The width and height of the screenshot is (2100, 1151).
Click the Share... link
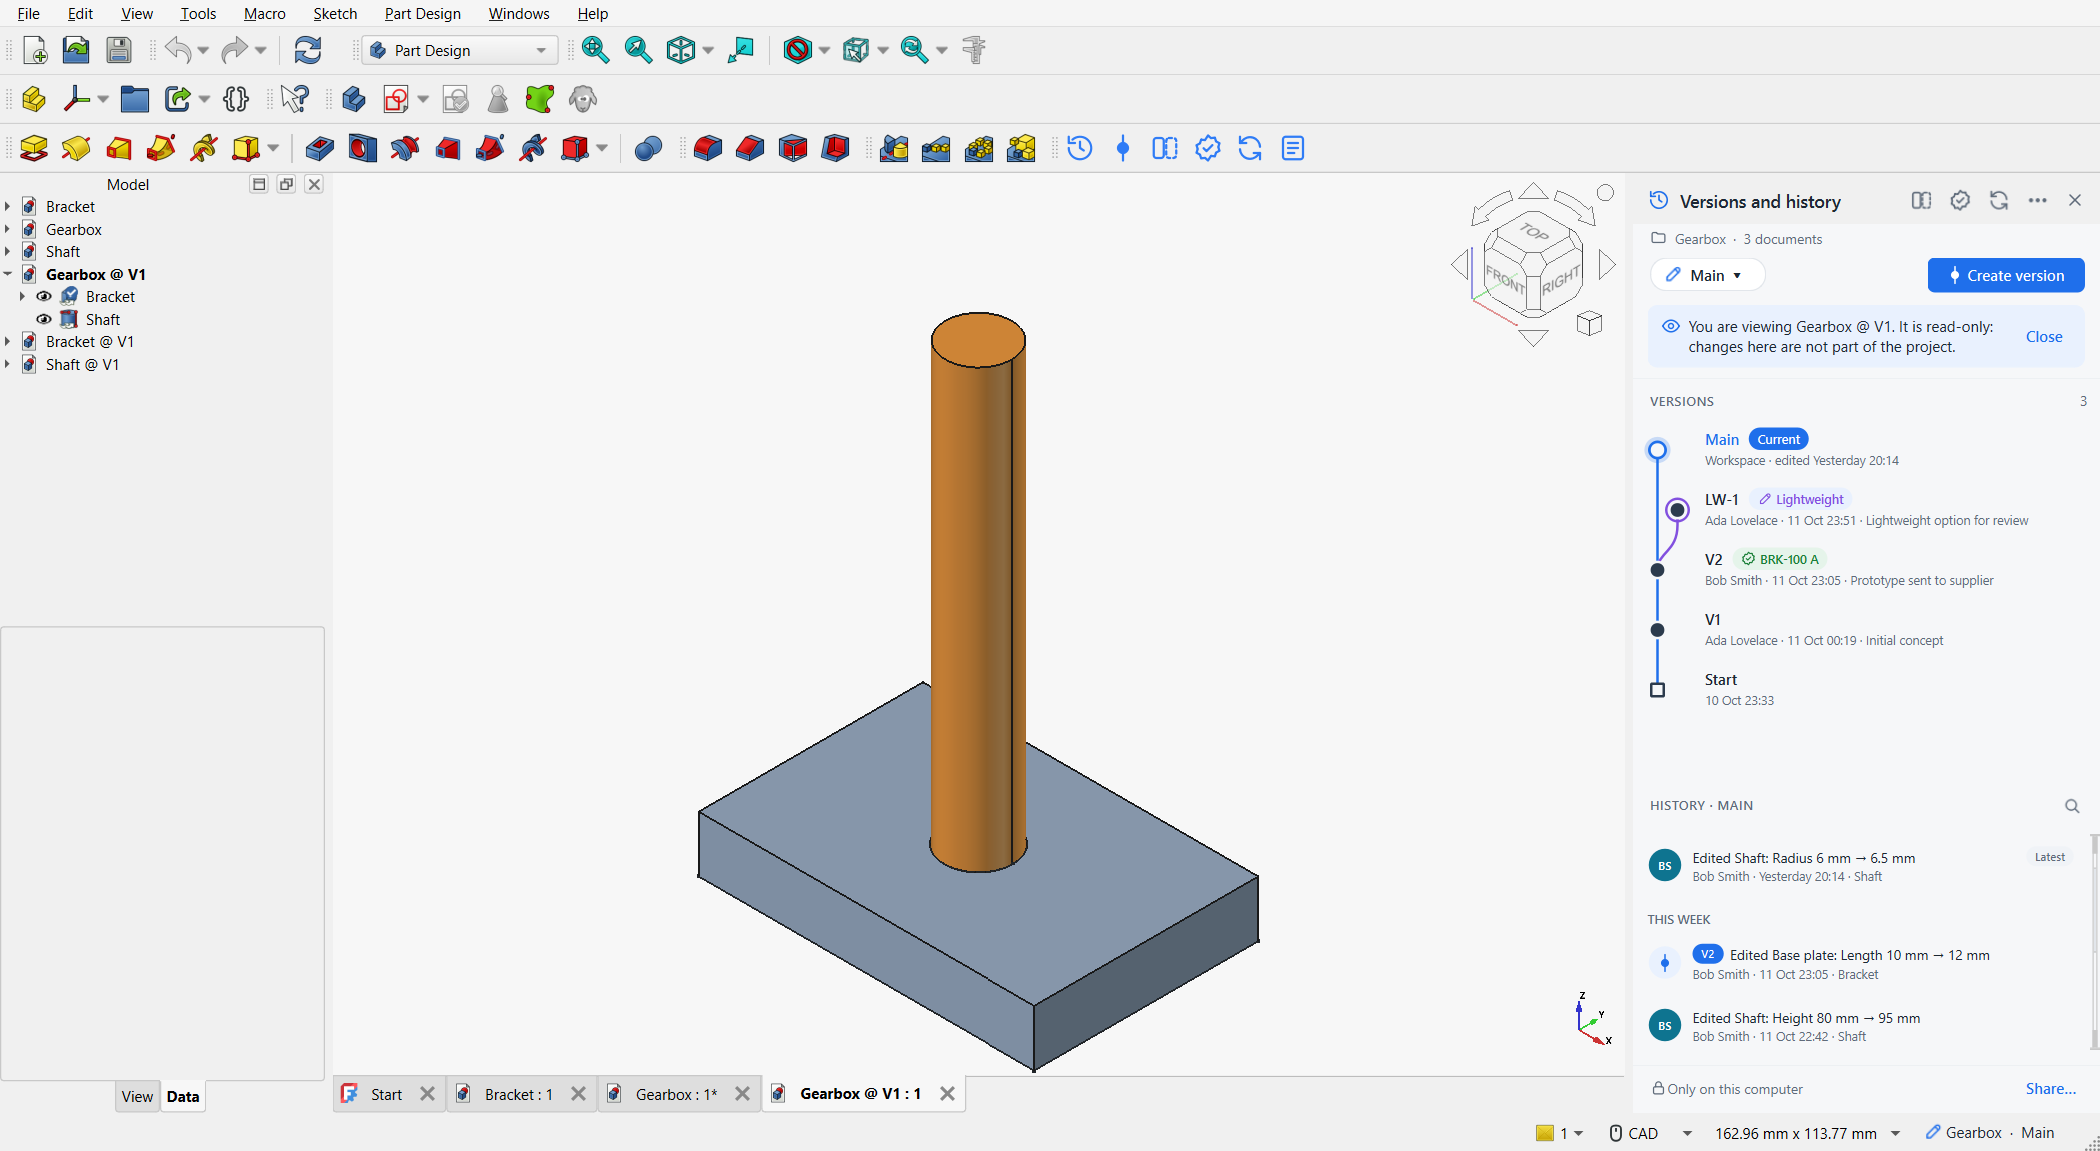[x=2051, y=1089]
